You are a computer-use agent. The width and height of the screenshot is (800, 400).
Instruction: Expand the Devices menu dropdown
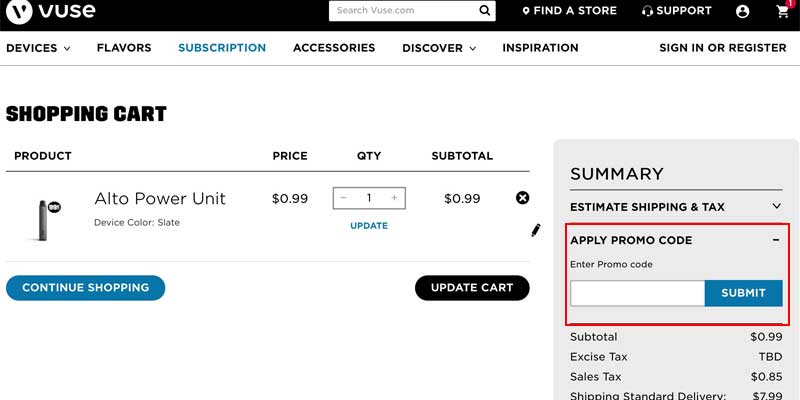pyautogui.click(x=38, y=48)
